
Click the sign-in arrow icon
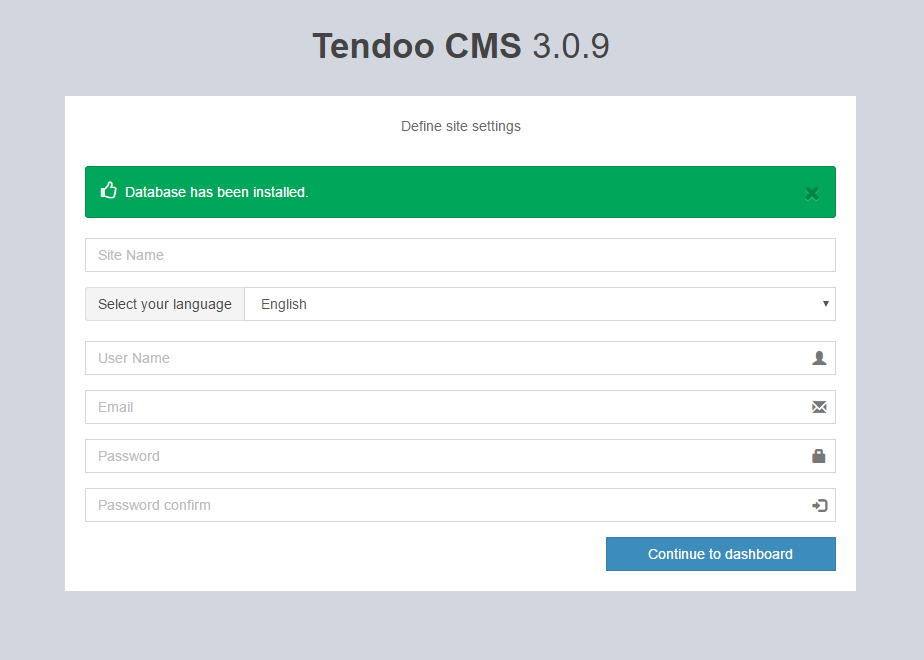click(x=820, y=505)
